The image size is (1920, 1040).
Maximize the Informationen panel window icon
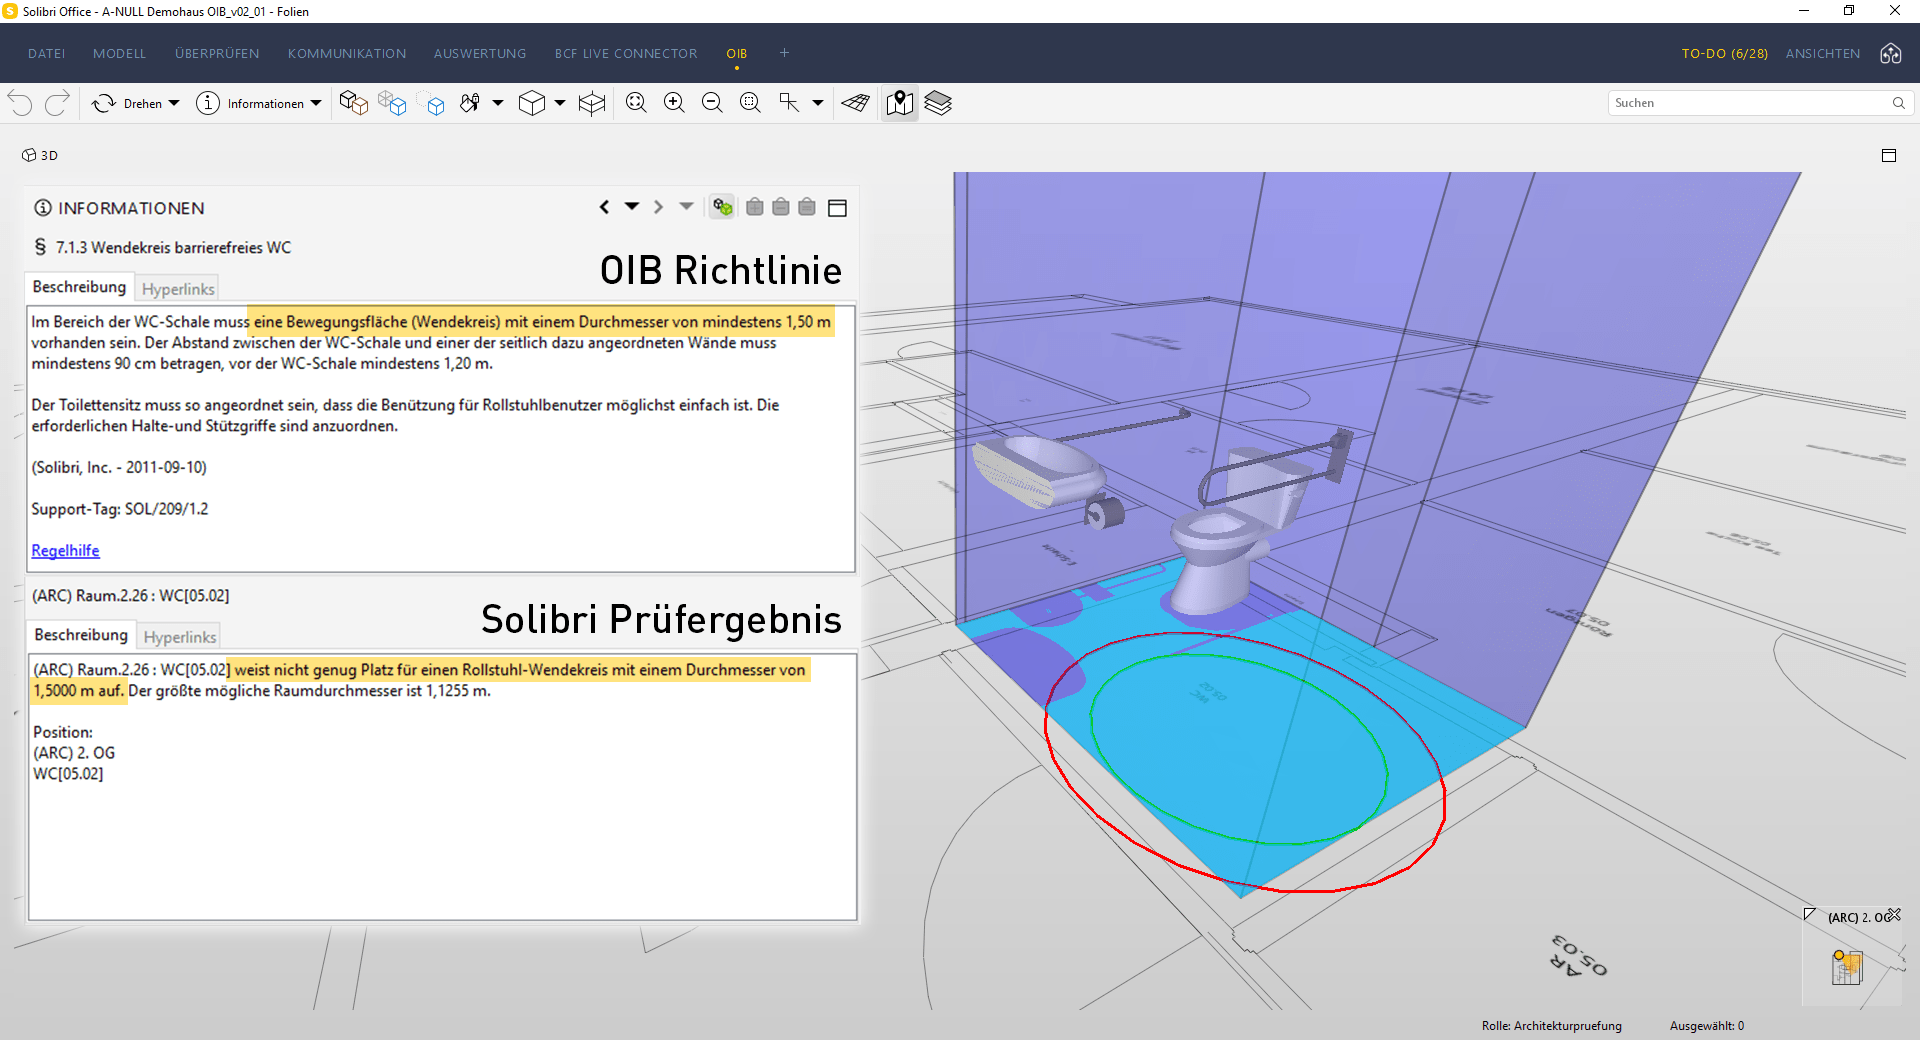838,208
